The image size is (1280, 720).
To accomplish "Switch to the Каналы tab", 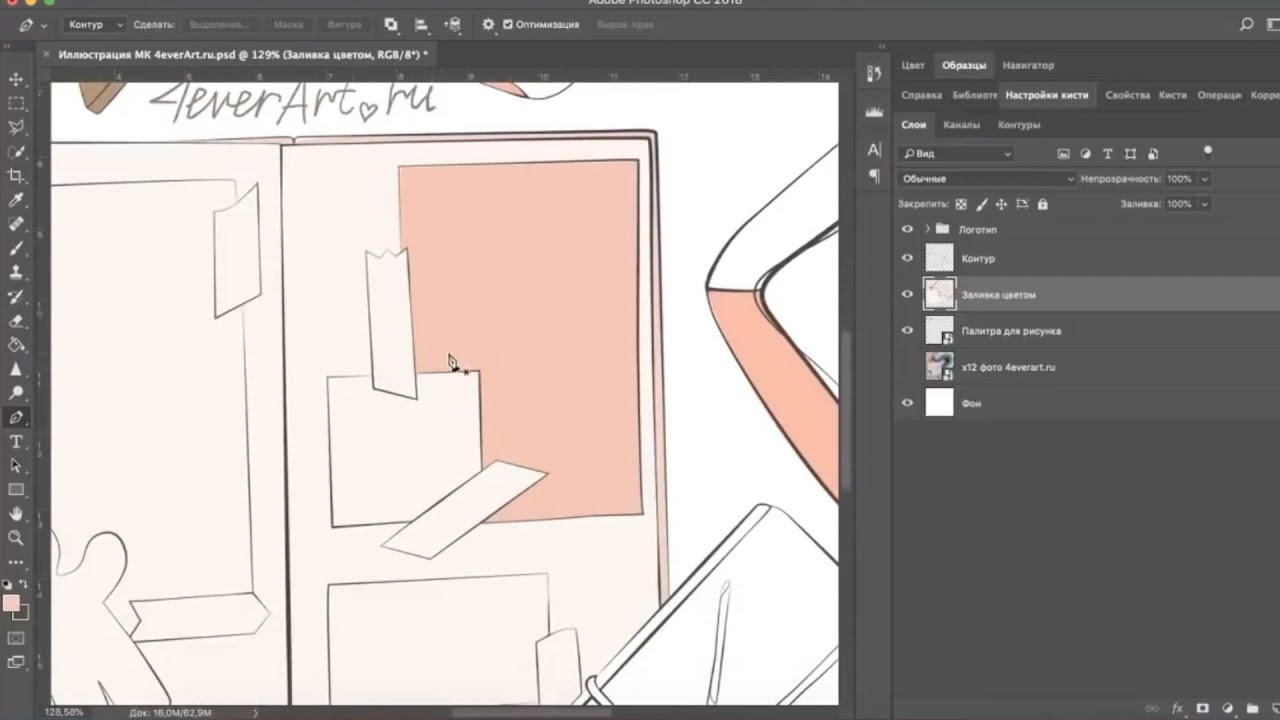I will pyautogui.click(x=961, y=125).
